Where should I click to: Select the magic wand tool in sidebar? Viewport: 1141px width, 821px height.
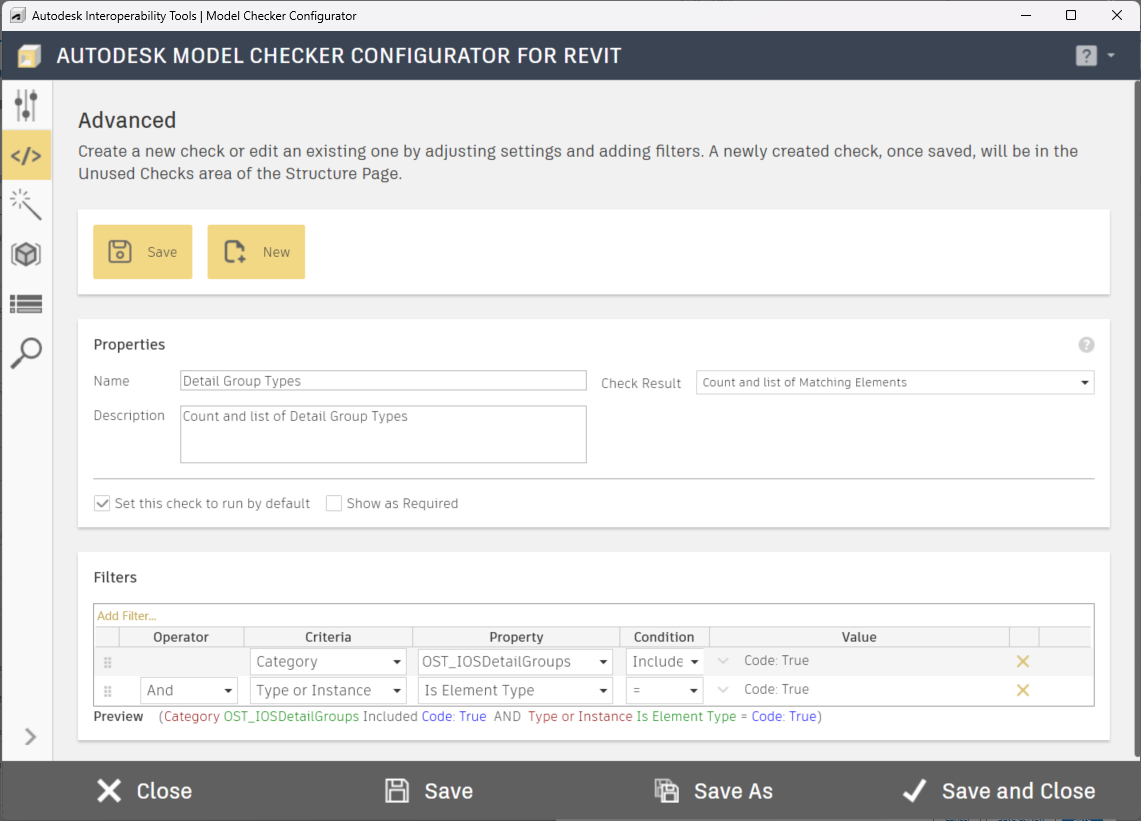tap(27, 204)
